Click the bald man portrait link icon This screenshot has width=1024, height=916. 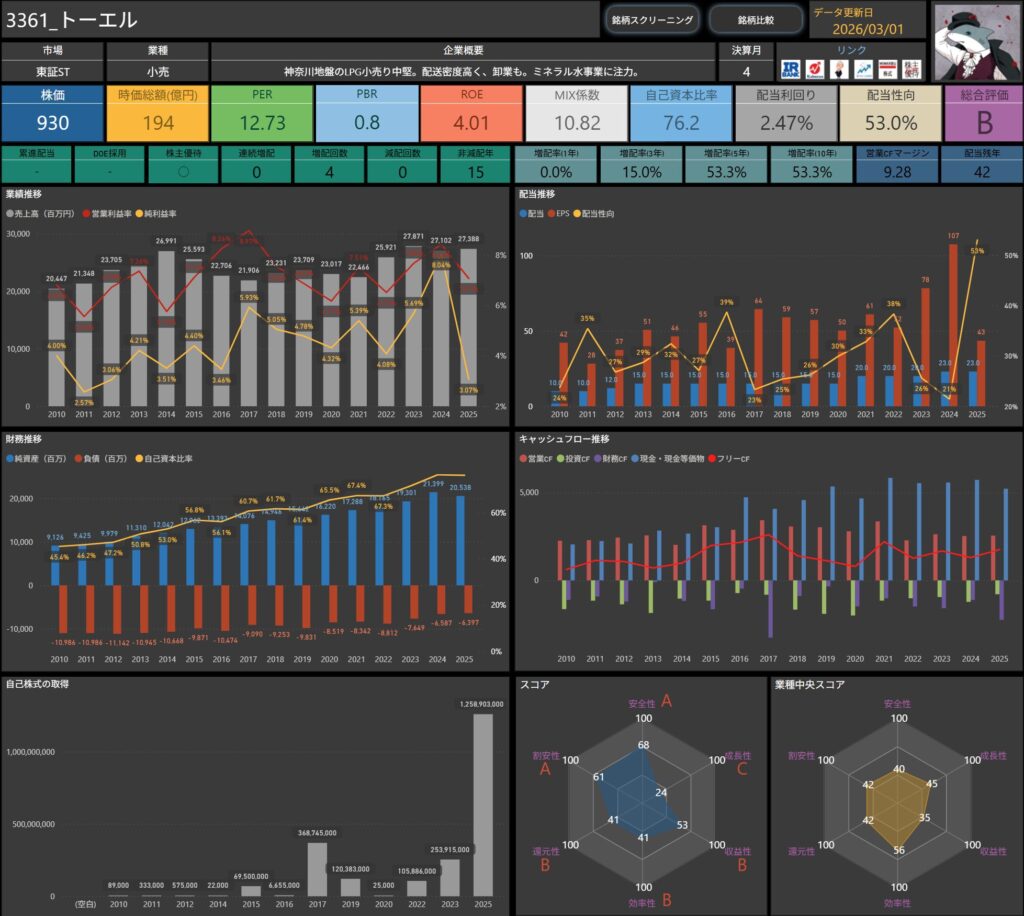coord(838,69)
